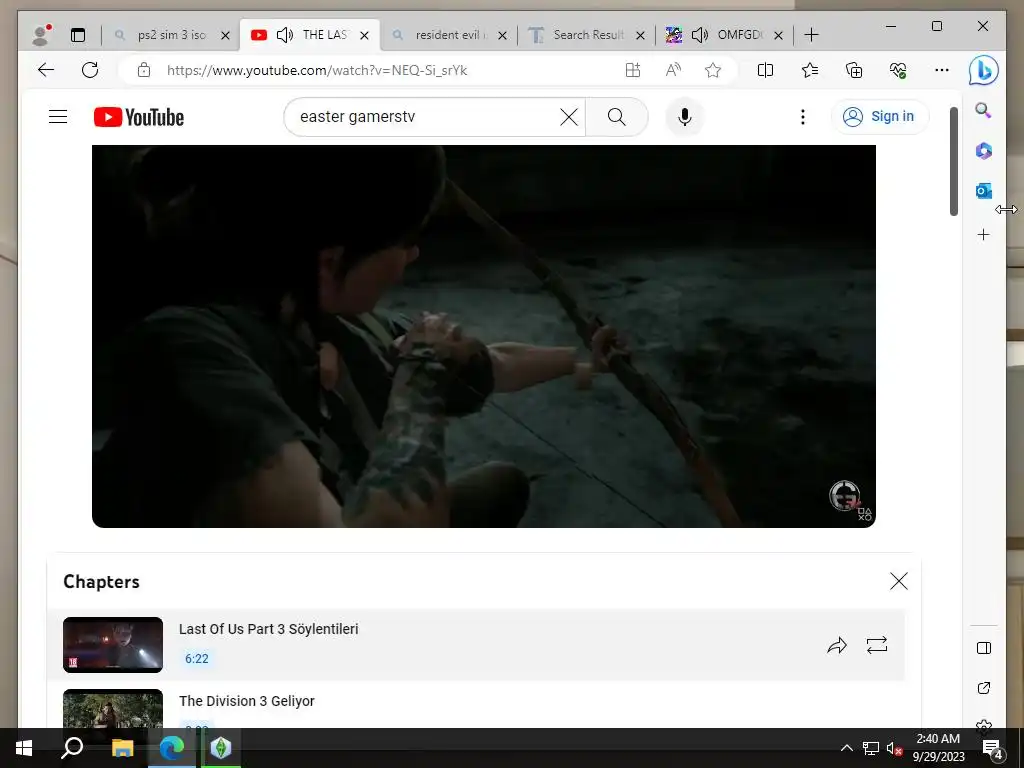Image resolution: width=1024 pixels, height=768 pixels.
Task: Open YouTube settings three-dot menu
Action: pos(803,117)
